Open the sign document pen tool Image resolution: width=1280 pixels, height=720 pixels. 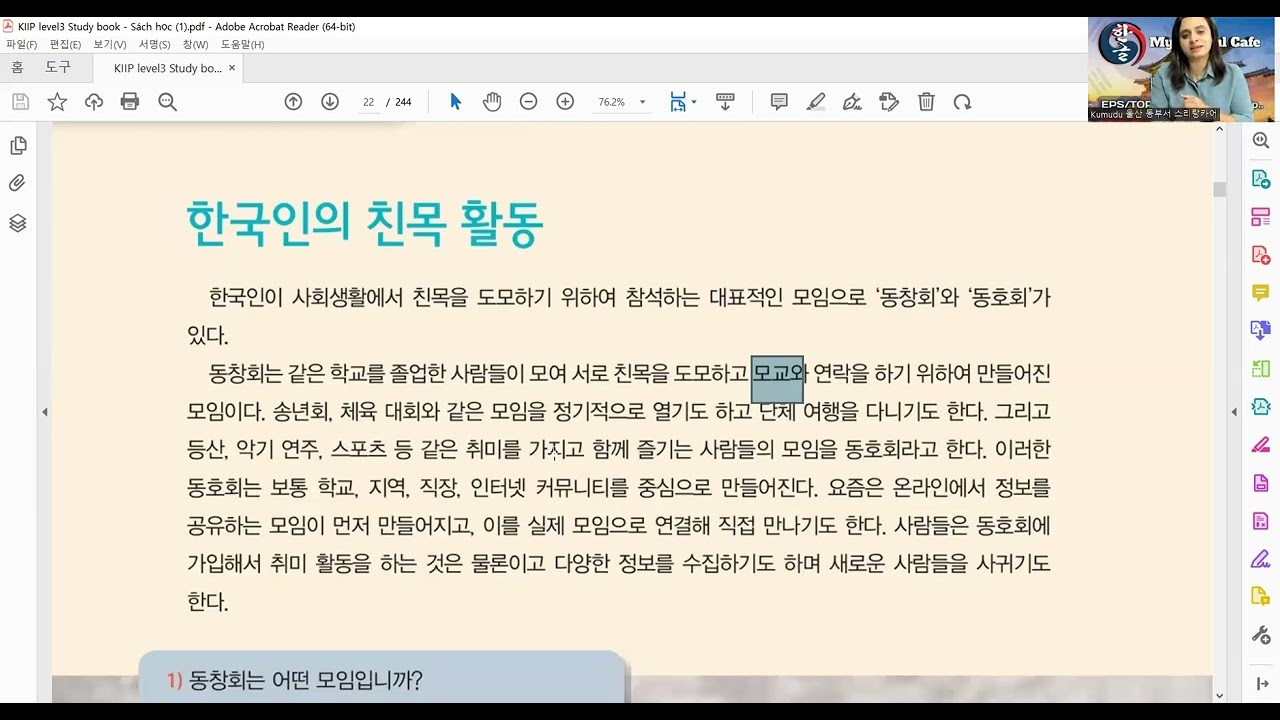(852, 101)
